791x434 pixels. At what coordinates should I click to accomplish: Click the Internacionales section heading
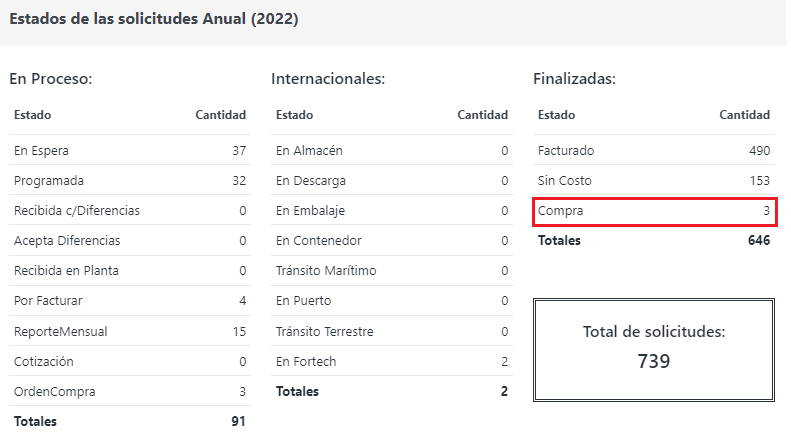[328, 78]
